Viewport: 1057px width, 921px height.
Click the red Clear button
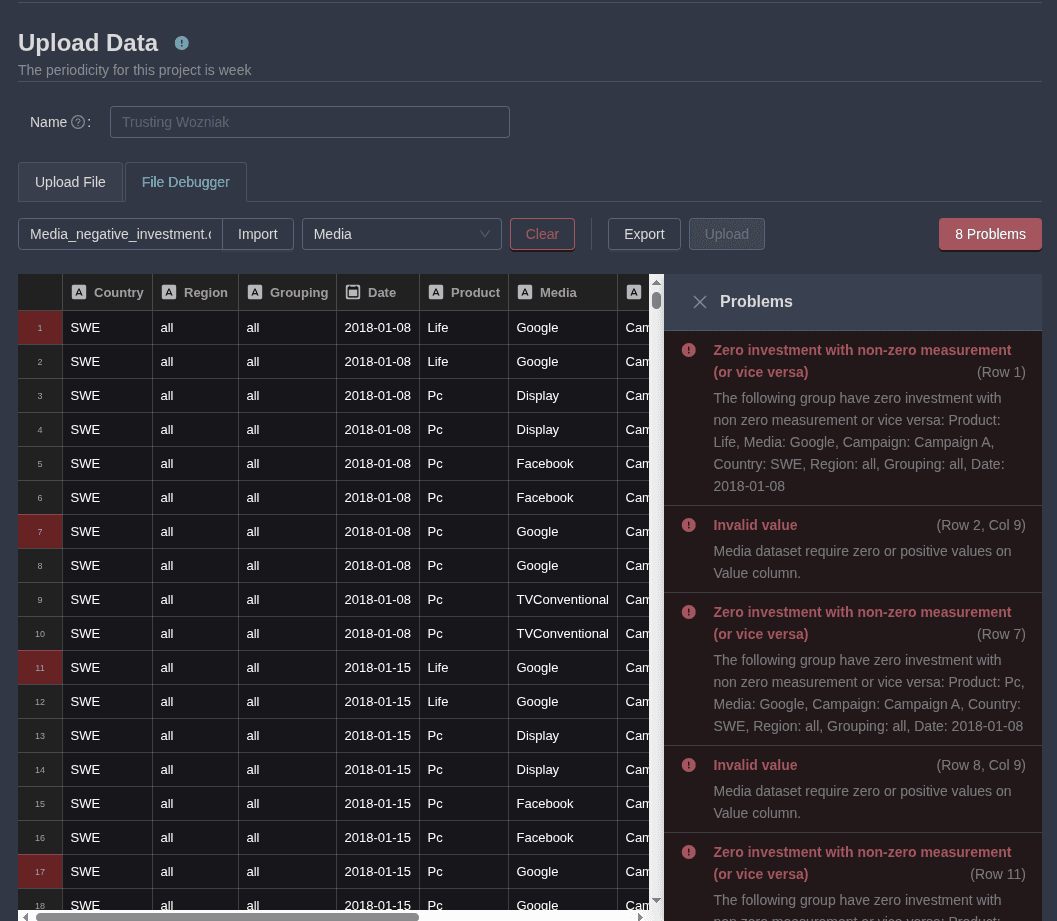click(542, 234)
